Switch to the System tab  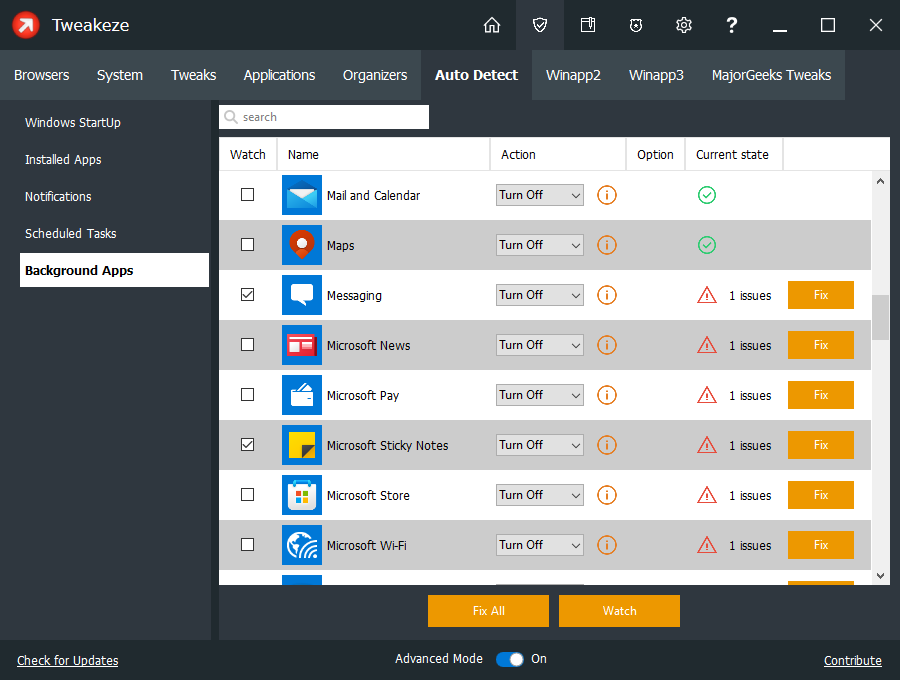[120, 75]
